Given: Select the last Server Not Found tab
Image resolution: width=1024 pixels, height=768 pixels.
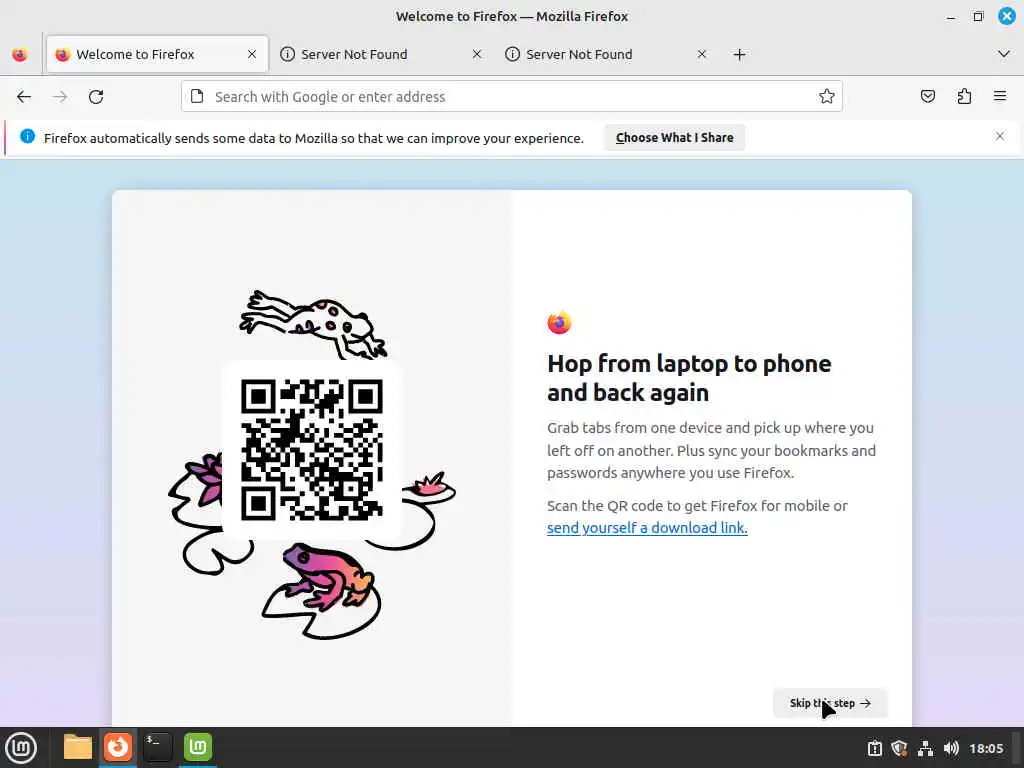Looking at the screenshot, I should tap(607, 54).
